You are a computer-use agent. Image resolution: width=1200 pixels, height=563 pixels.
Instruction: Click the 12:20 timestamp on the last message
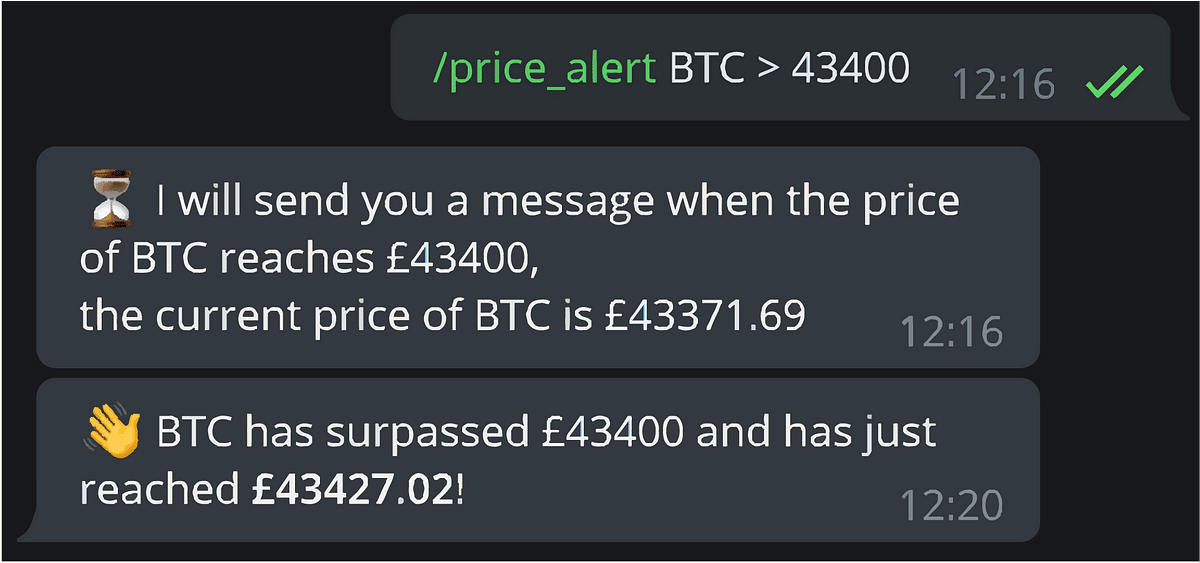click(951, 505)
